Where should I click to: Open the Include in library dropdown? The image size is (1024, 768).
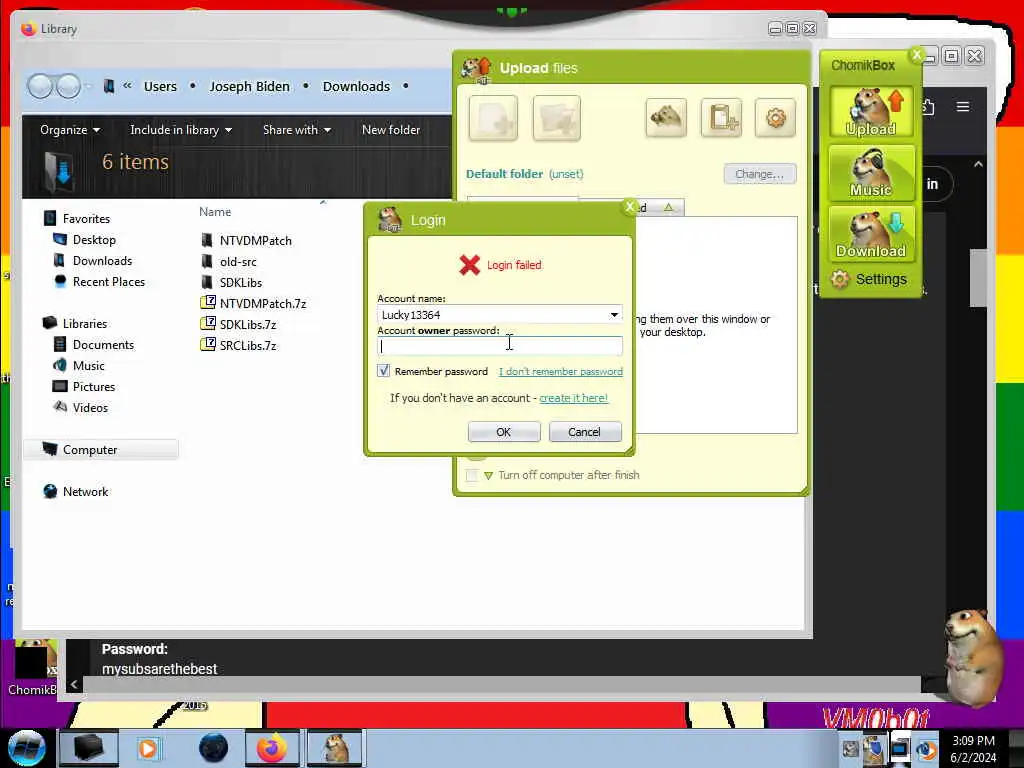[181, 129]
